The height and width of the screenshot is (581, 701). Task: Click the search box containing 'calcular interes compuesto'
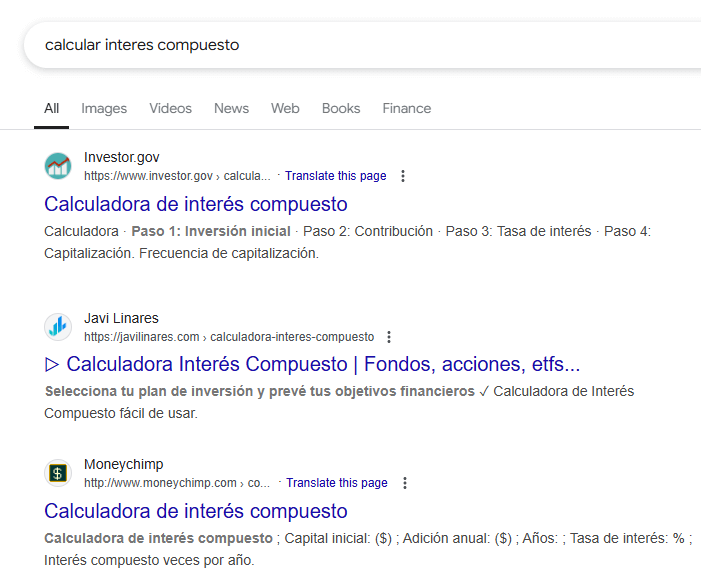[x=362, y=45]
